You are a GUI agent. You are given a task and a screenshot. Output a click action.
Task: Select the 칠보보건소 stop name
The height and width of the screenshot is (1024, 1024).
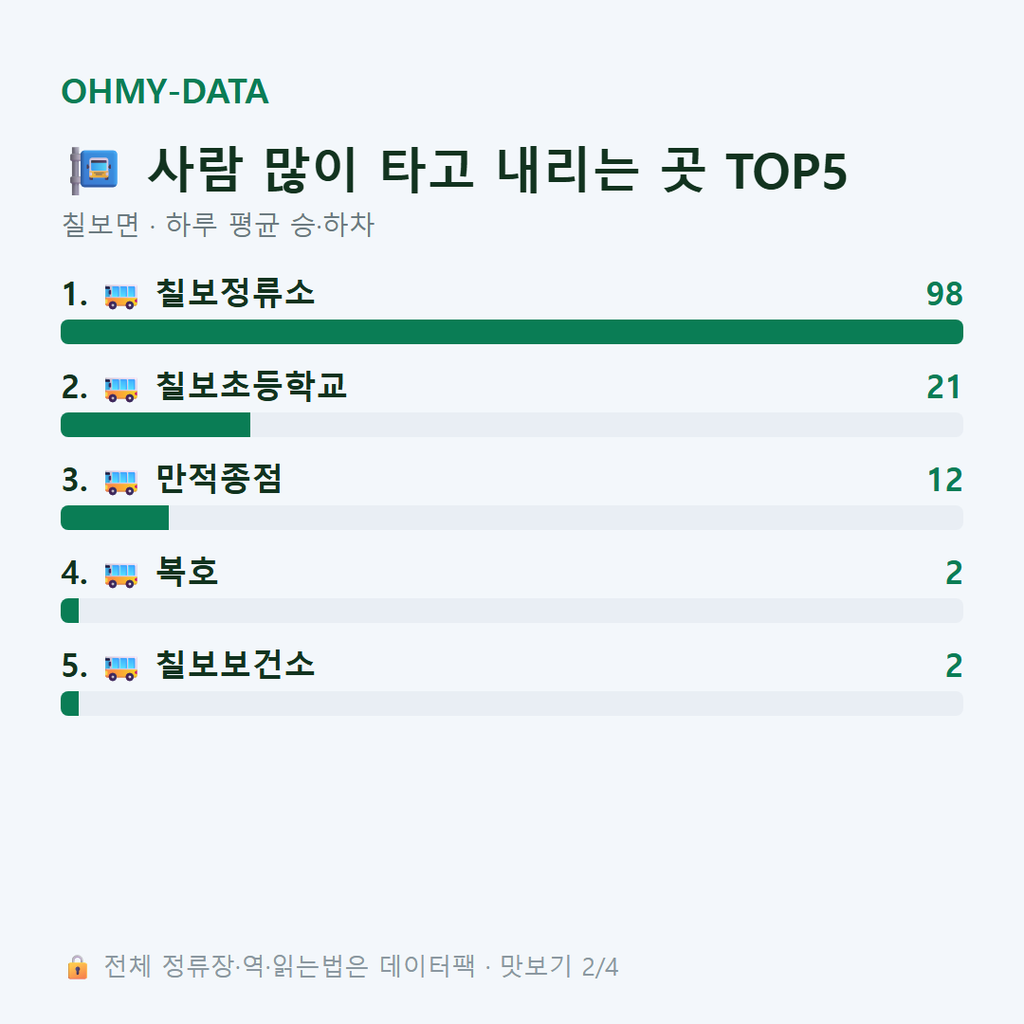[x=235, y=664]
